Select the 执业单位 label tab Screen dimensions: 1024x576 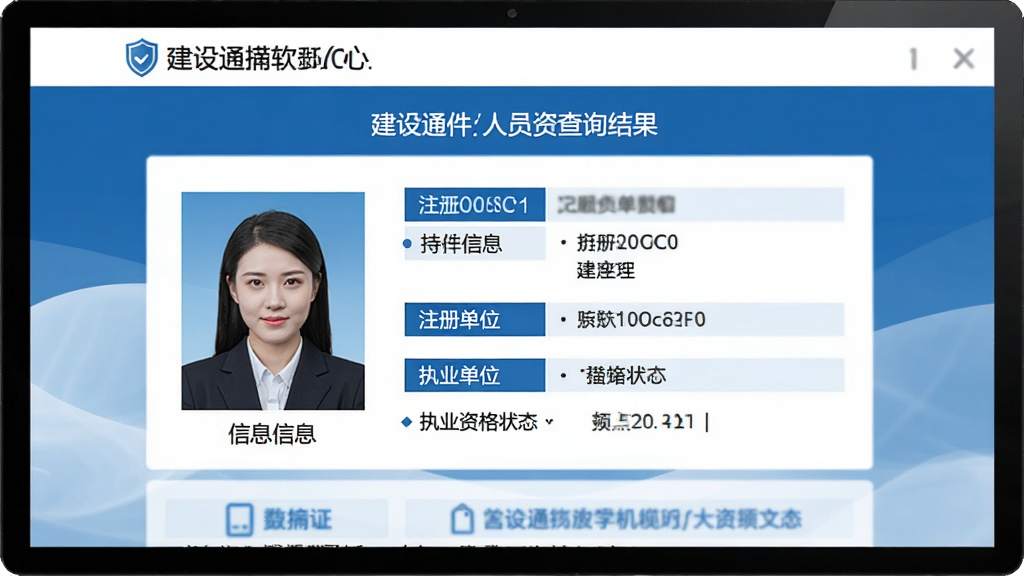475,375
